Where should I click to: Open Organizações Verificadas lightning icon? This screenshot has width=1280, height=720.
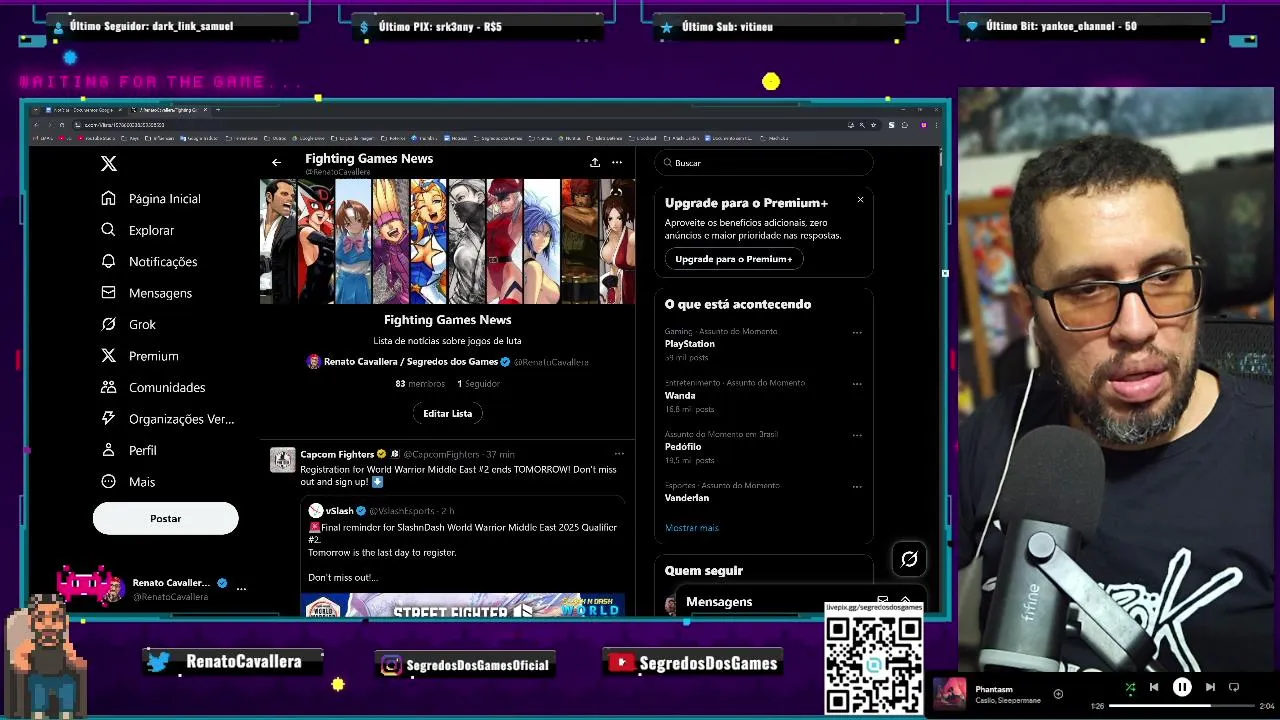pos(108,419)
